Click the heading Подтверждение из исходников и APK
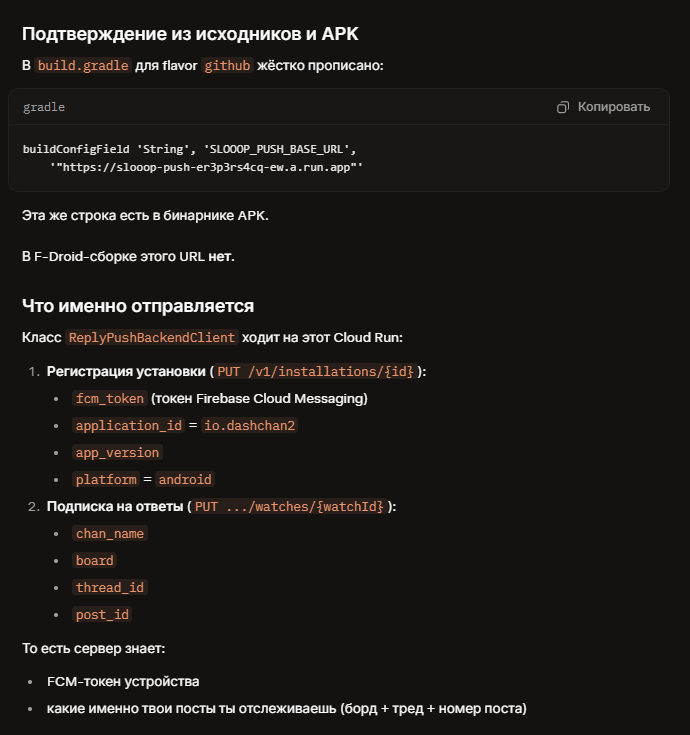690x735 pixels. (x=190, y=34)
